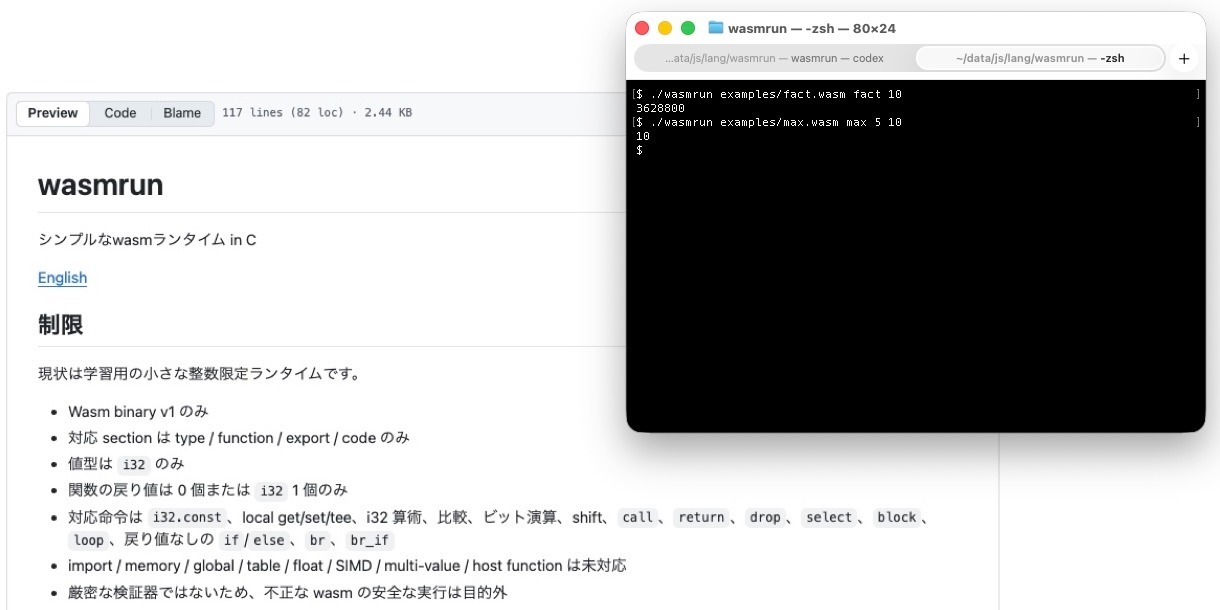1220x610 pixels.
Task: Click the terminal title text wasmrun — -zsh
Action: (812, 28)
